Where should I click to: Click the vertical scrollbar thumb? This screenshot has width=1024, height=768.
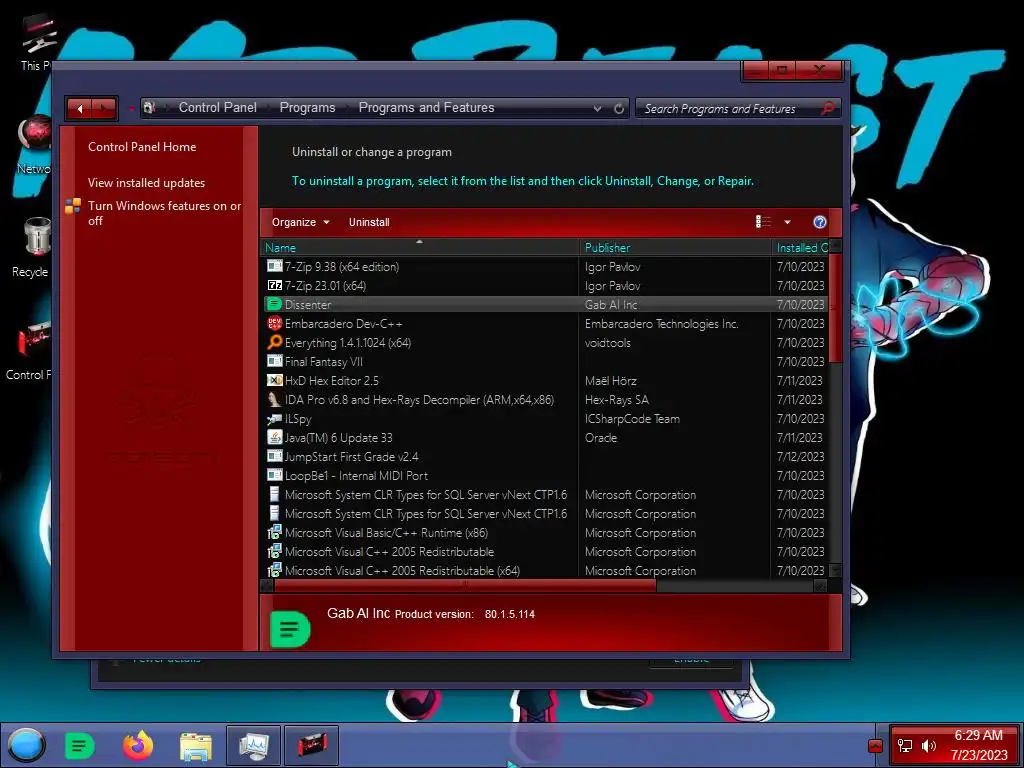pos(835,308)
